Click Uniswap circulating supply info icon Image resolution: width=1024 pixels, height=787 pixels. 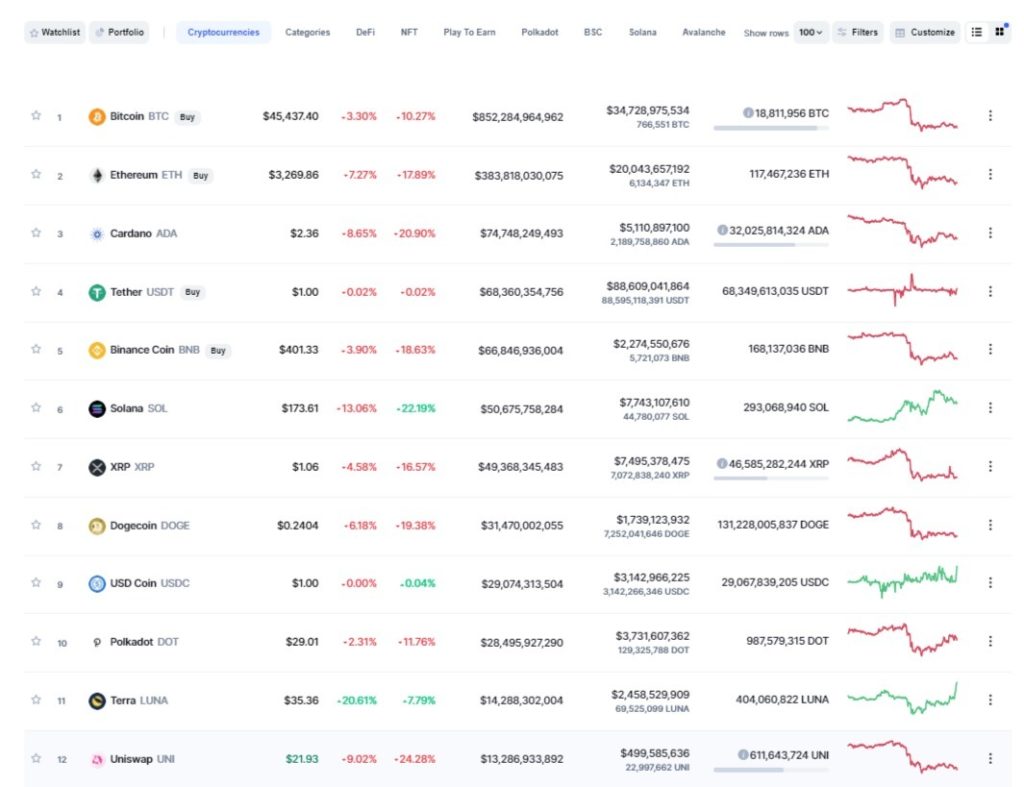[743, 754]
